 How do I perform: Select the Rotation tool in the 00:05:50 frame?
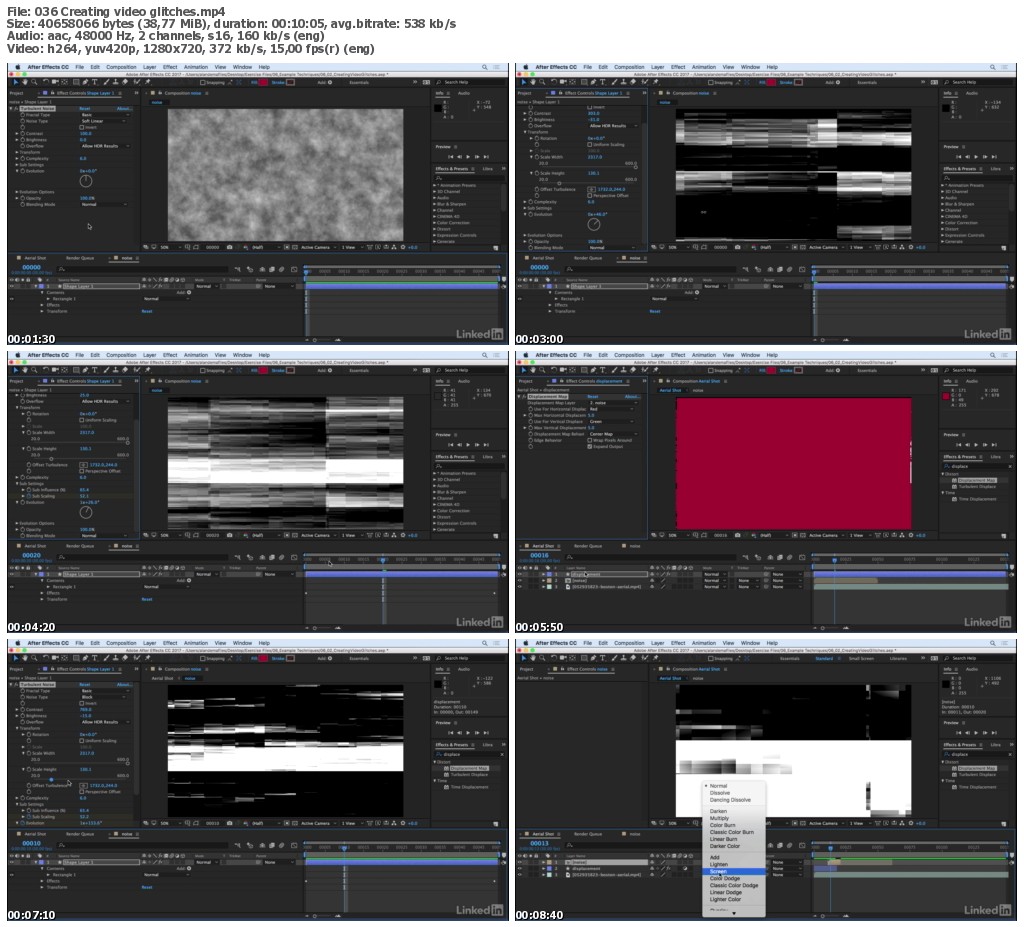[554, 370]
